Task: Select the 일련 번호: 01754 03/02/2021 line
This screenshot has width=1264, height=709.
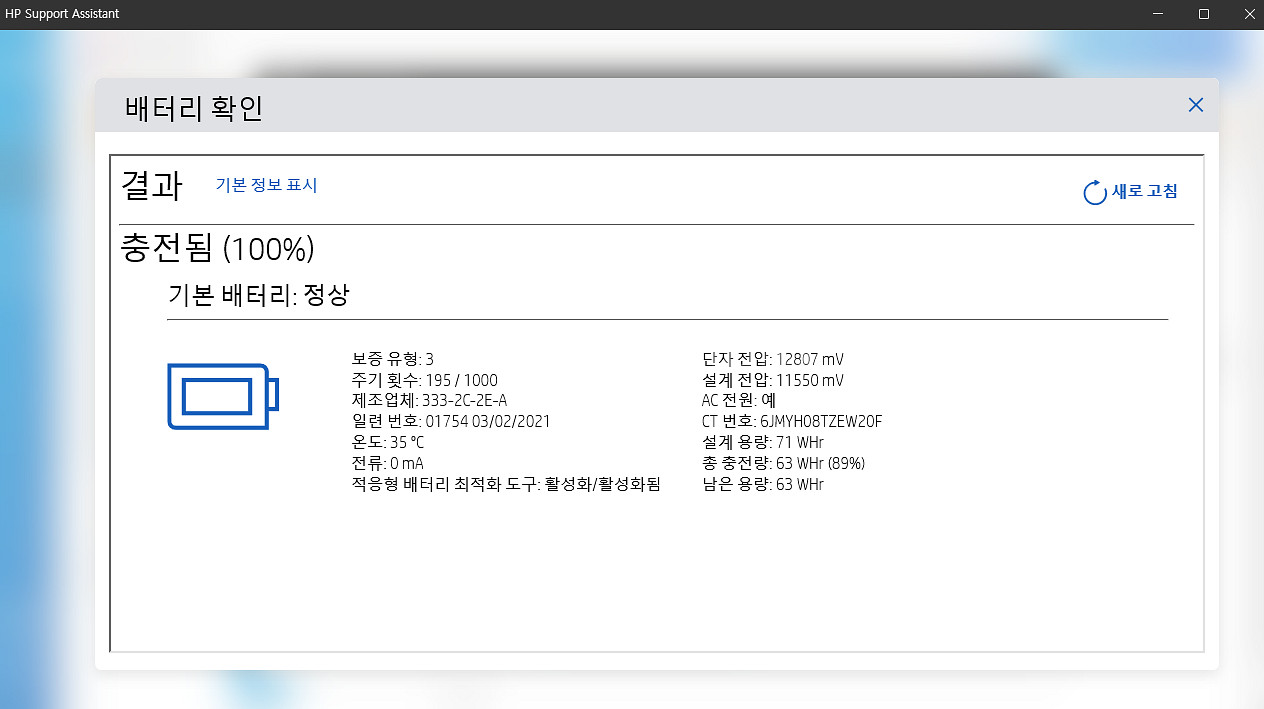Action: (451, 422)
